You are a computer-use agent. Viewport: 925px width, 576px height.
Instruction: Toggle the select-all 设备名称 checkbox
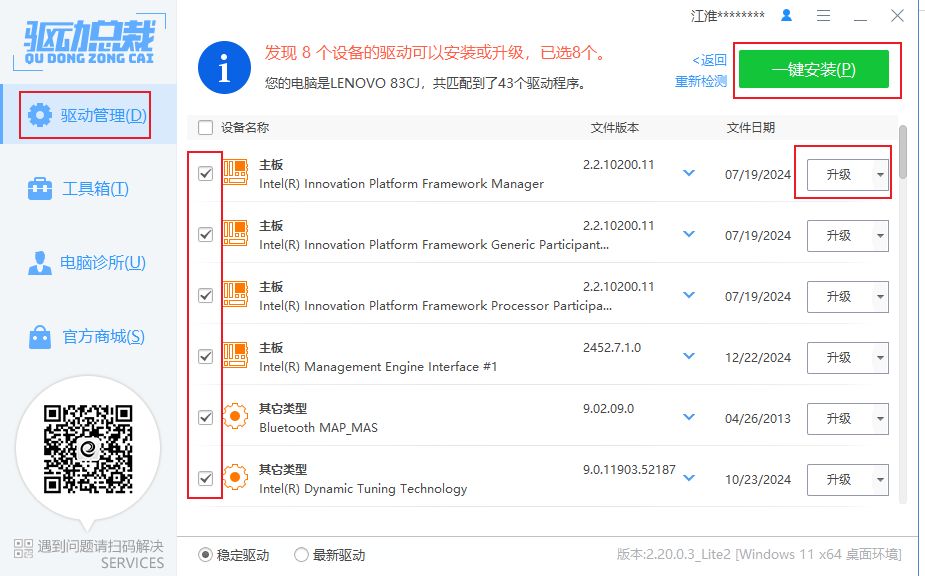(206, 128)
